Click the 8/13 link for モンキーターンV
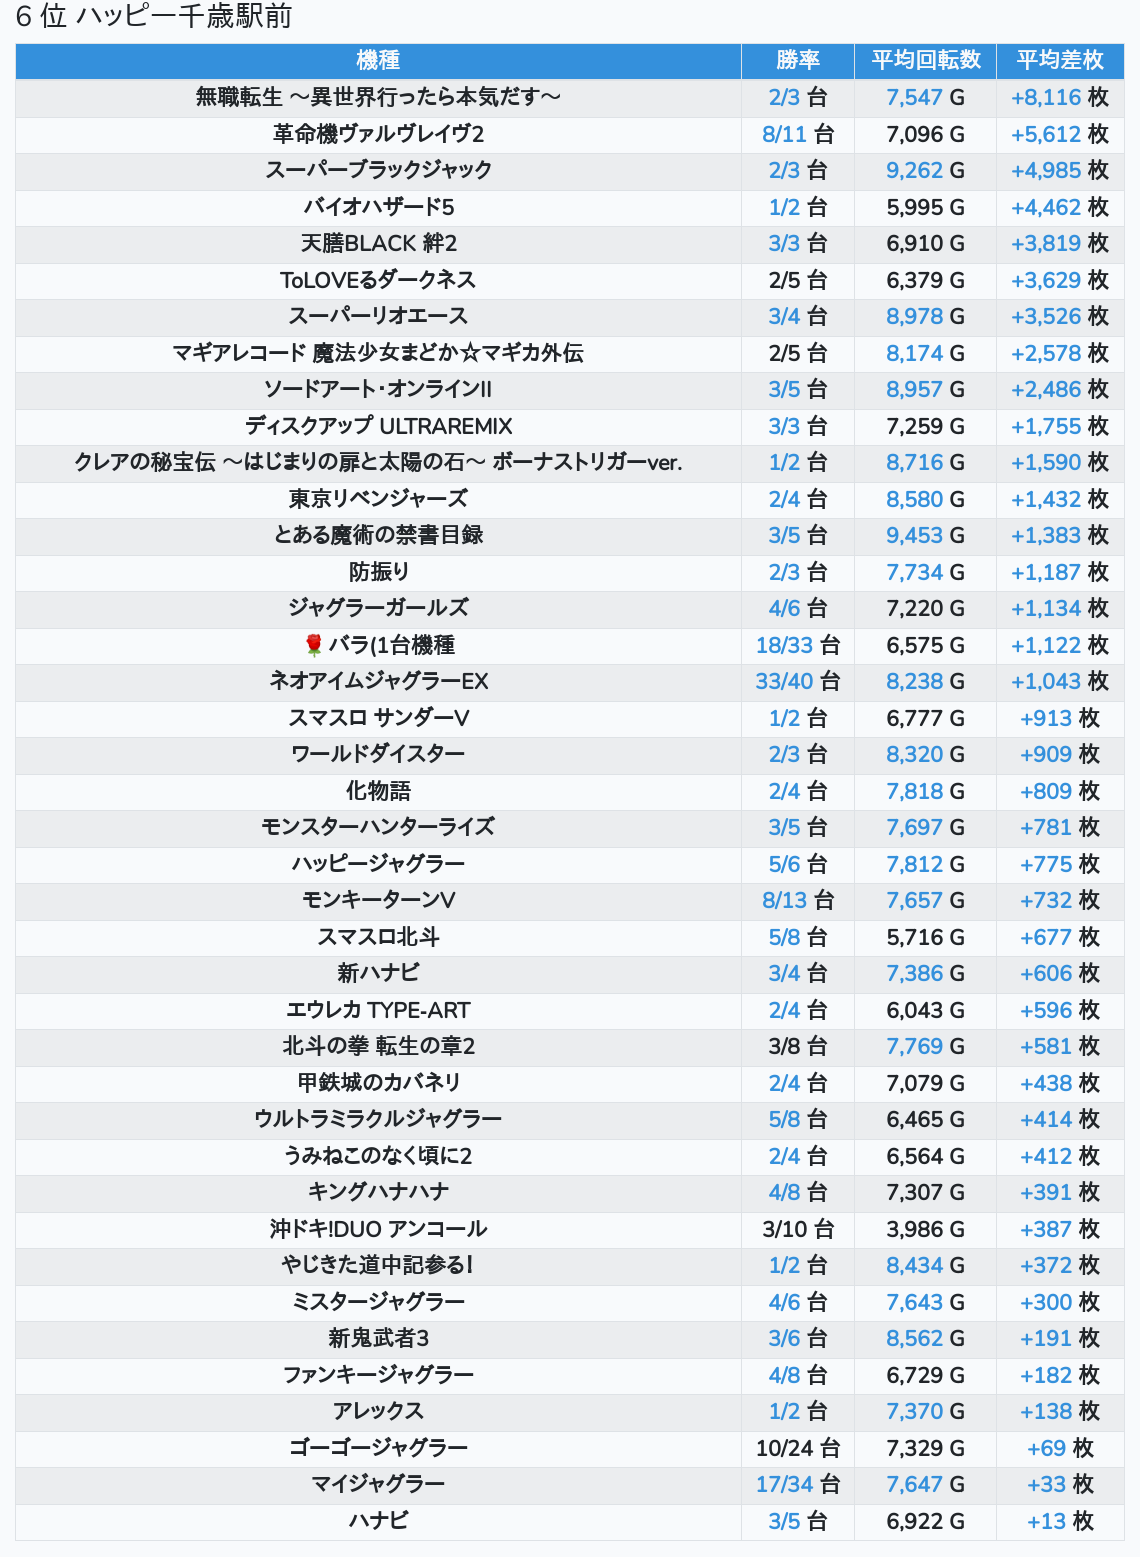The image size is (1140, 1557). pyautogui.click(x=785, y=900)
